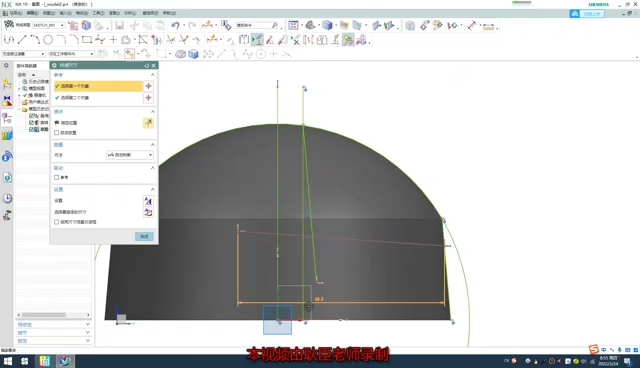Click the part navigator horizontal scrollbar
The width and height of the screenshot is (640, 368).
pyautogui.click(x=53, y=315)
